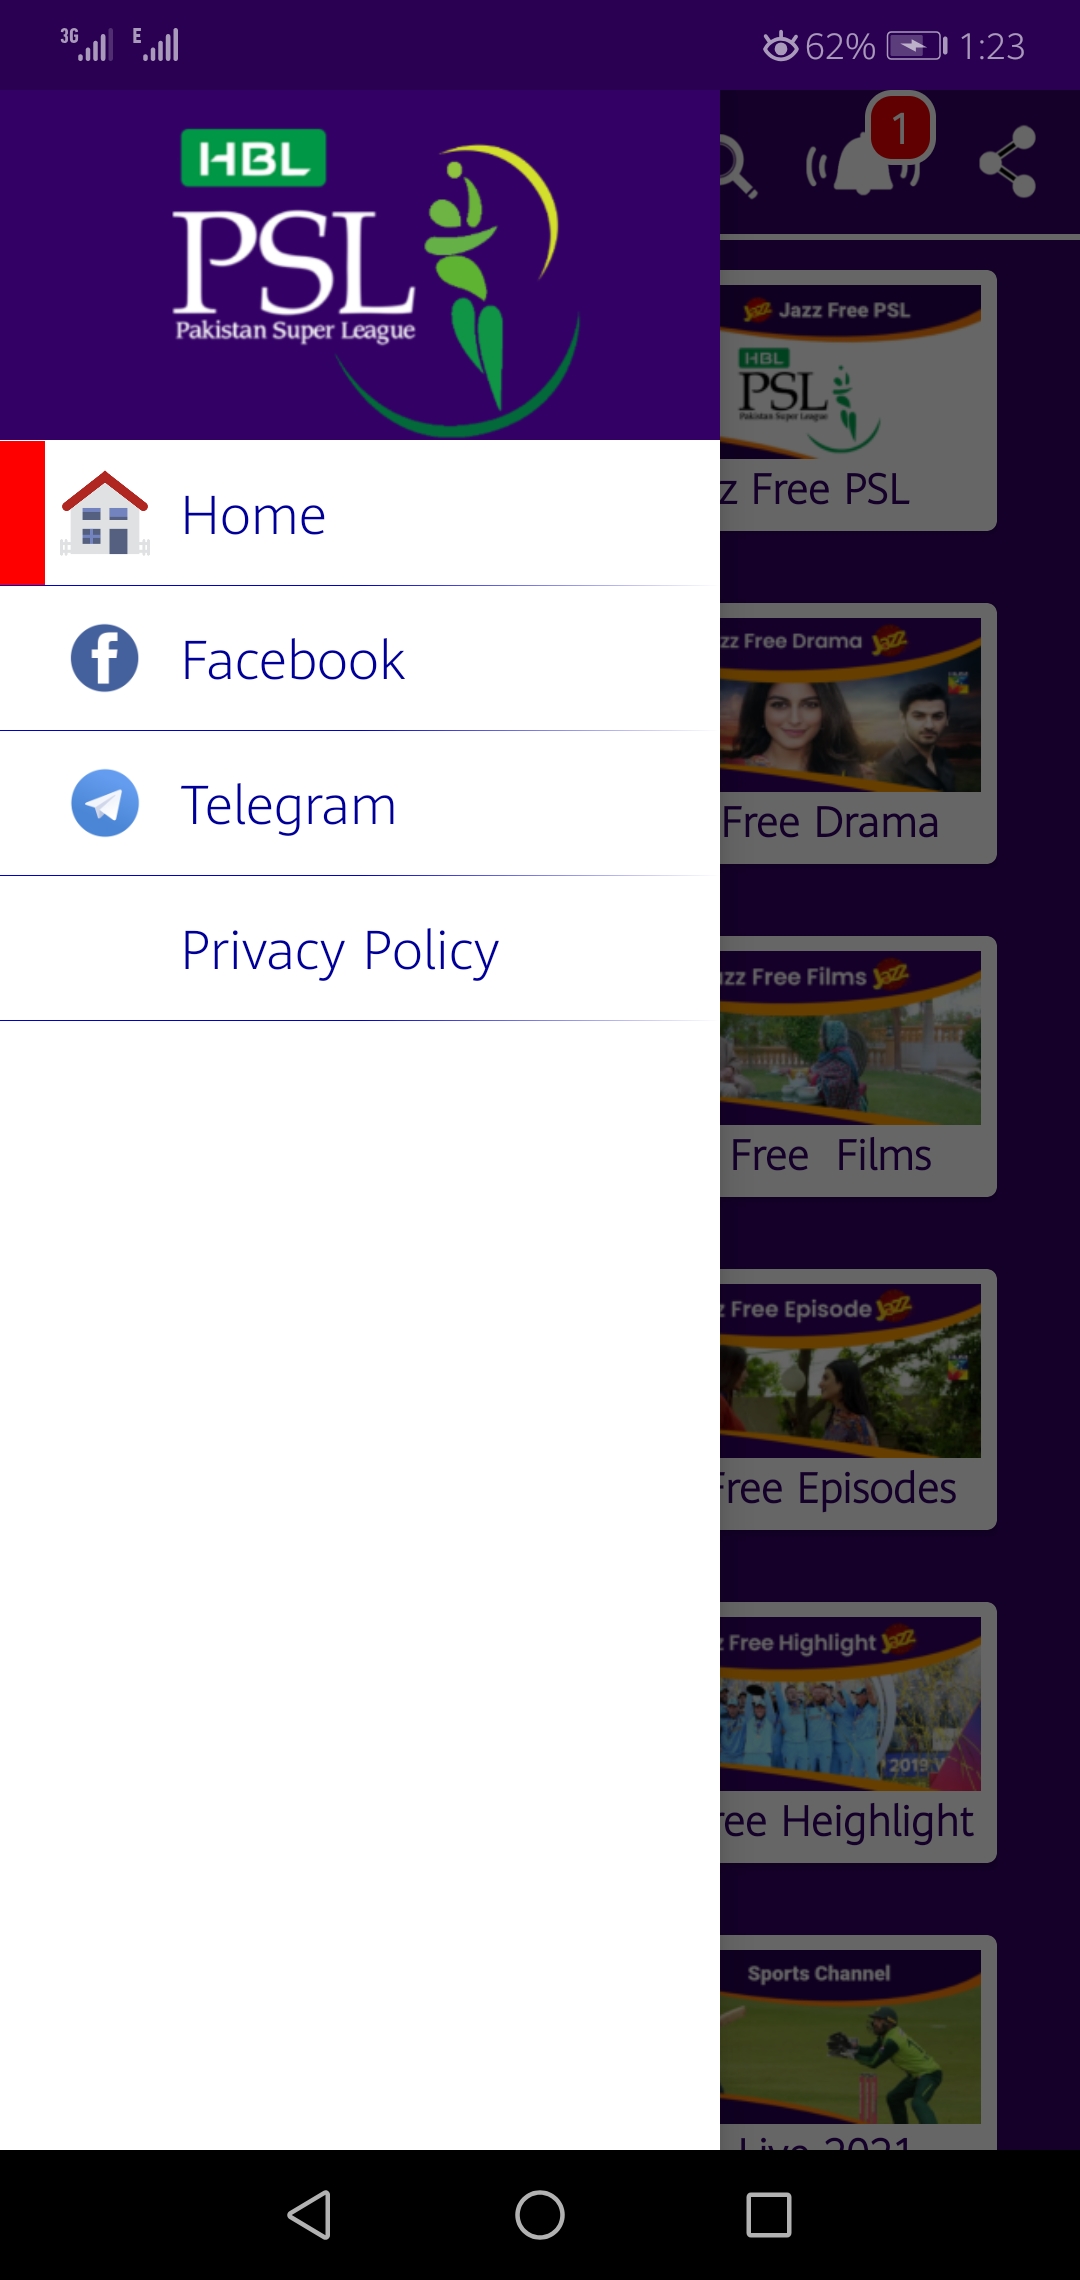
Task: Tap the share icon in top bar
Action: (1008, 161)
